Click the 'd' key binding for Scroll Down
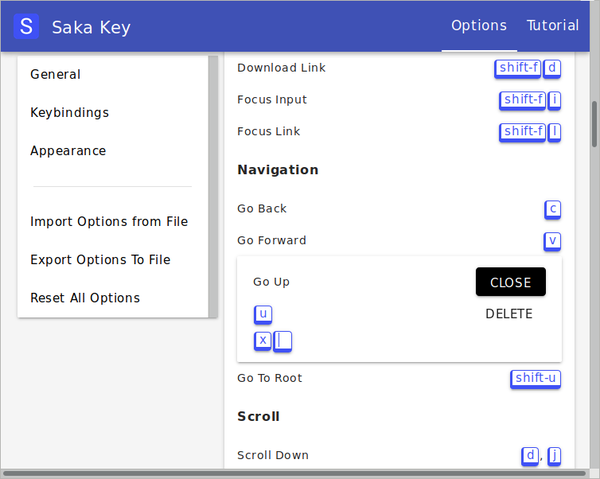600x479 pixels. click(x=530, y=456)
